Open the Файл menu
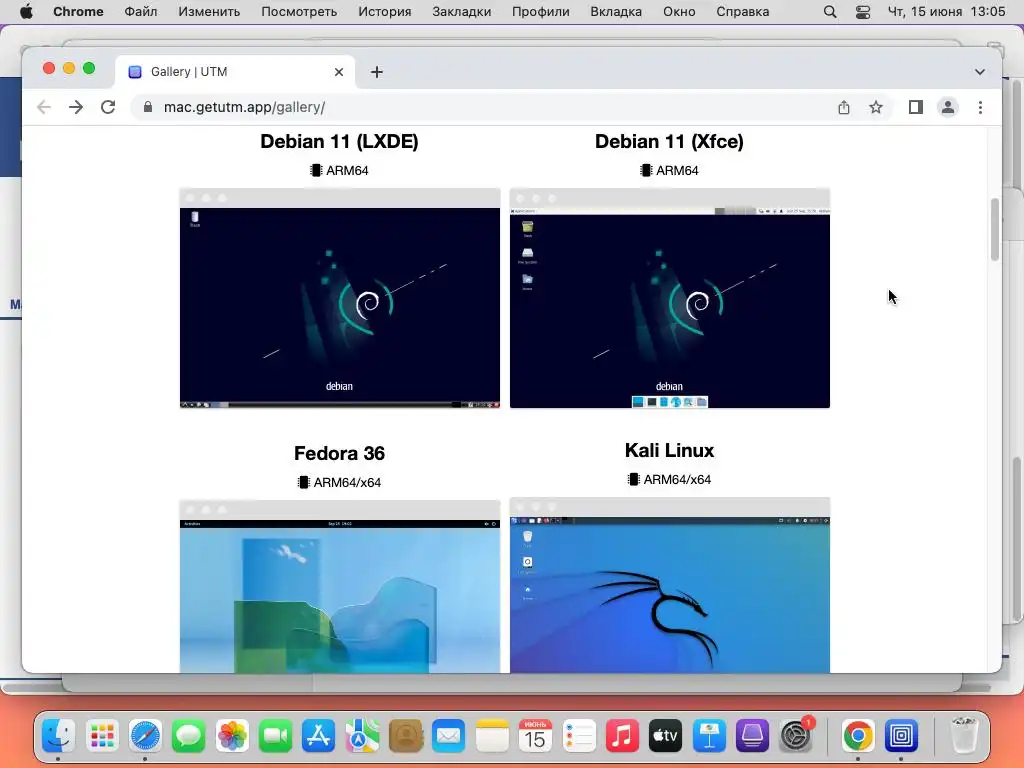 [x=140, y=12]
